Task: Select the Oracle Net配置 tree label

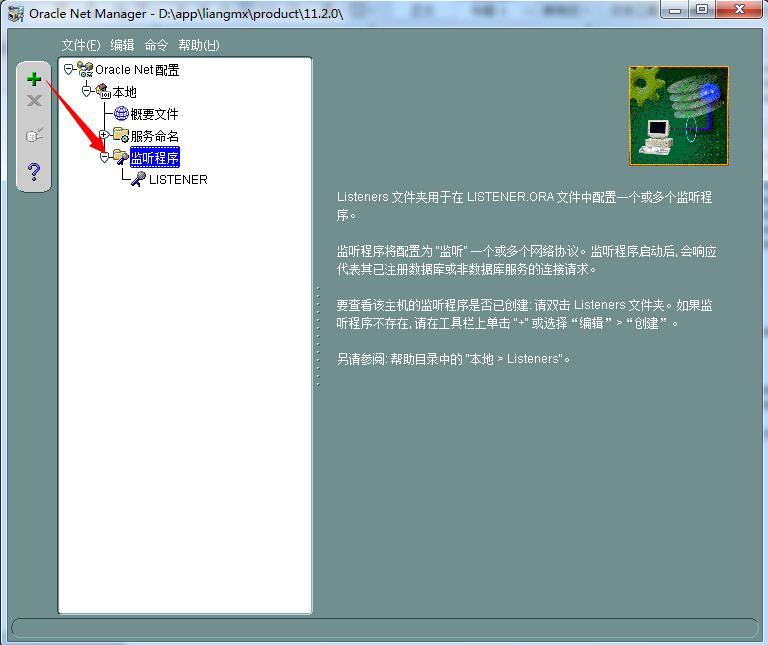Action: coord(137,70)
